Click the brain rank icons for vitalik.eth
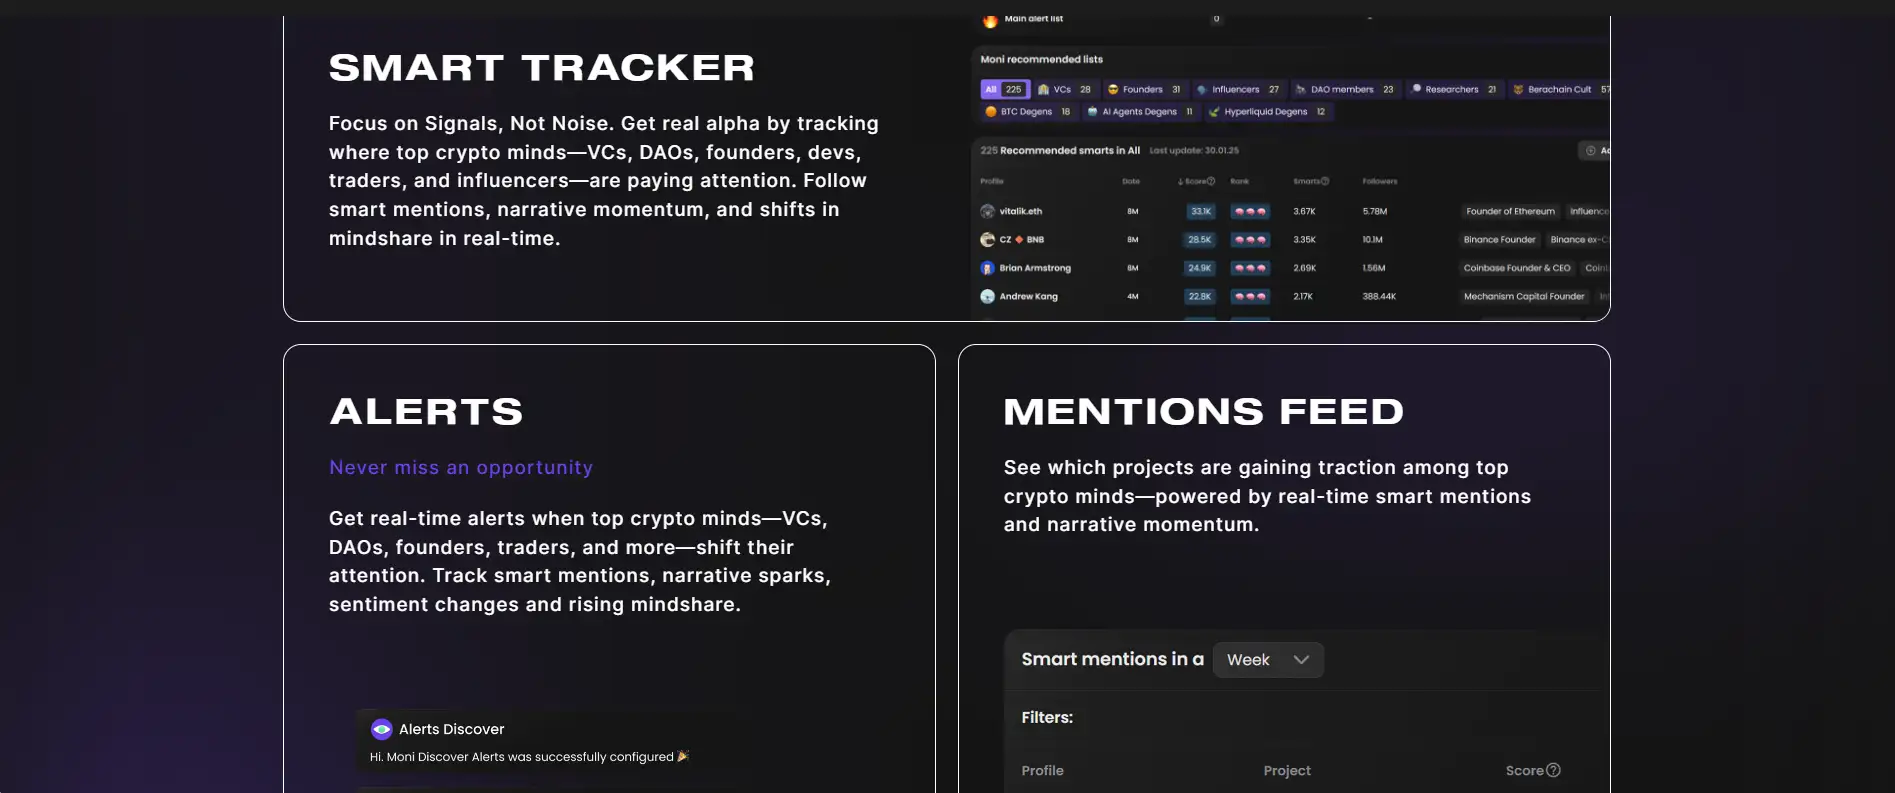The width and height of the screenshot is (1895, 793). (x=1250, y=211)
